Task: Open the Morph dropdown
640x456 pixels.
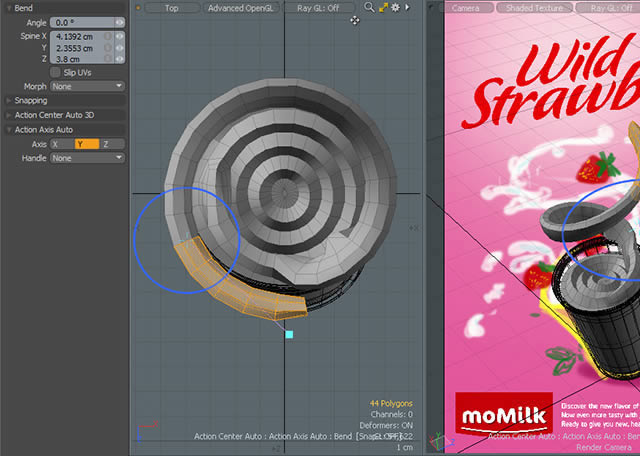Action: click(87, 86)
